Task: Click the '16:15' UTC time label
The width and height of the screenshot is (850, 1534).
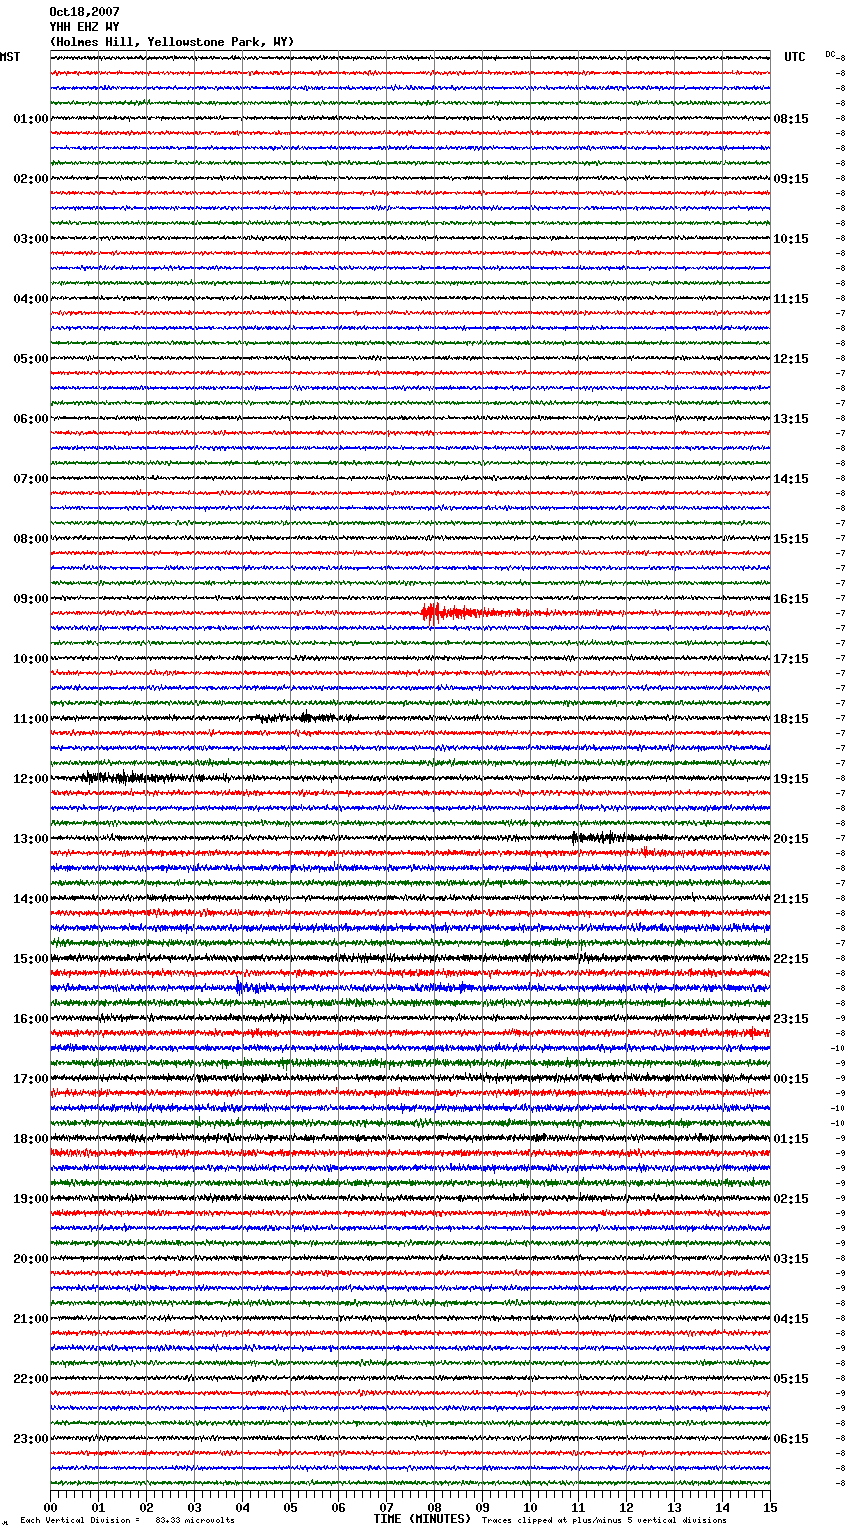Action: pyautogui.click(x=791, y=599)
